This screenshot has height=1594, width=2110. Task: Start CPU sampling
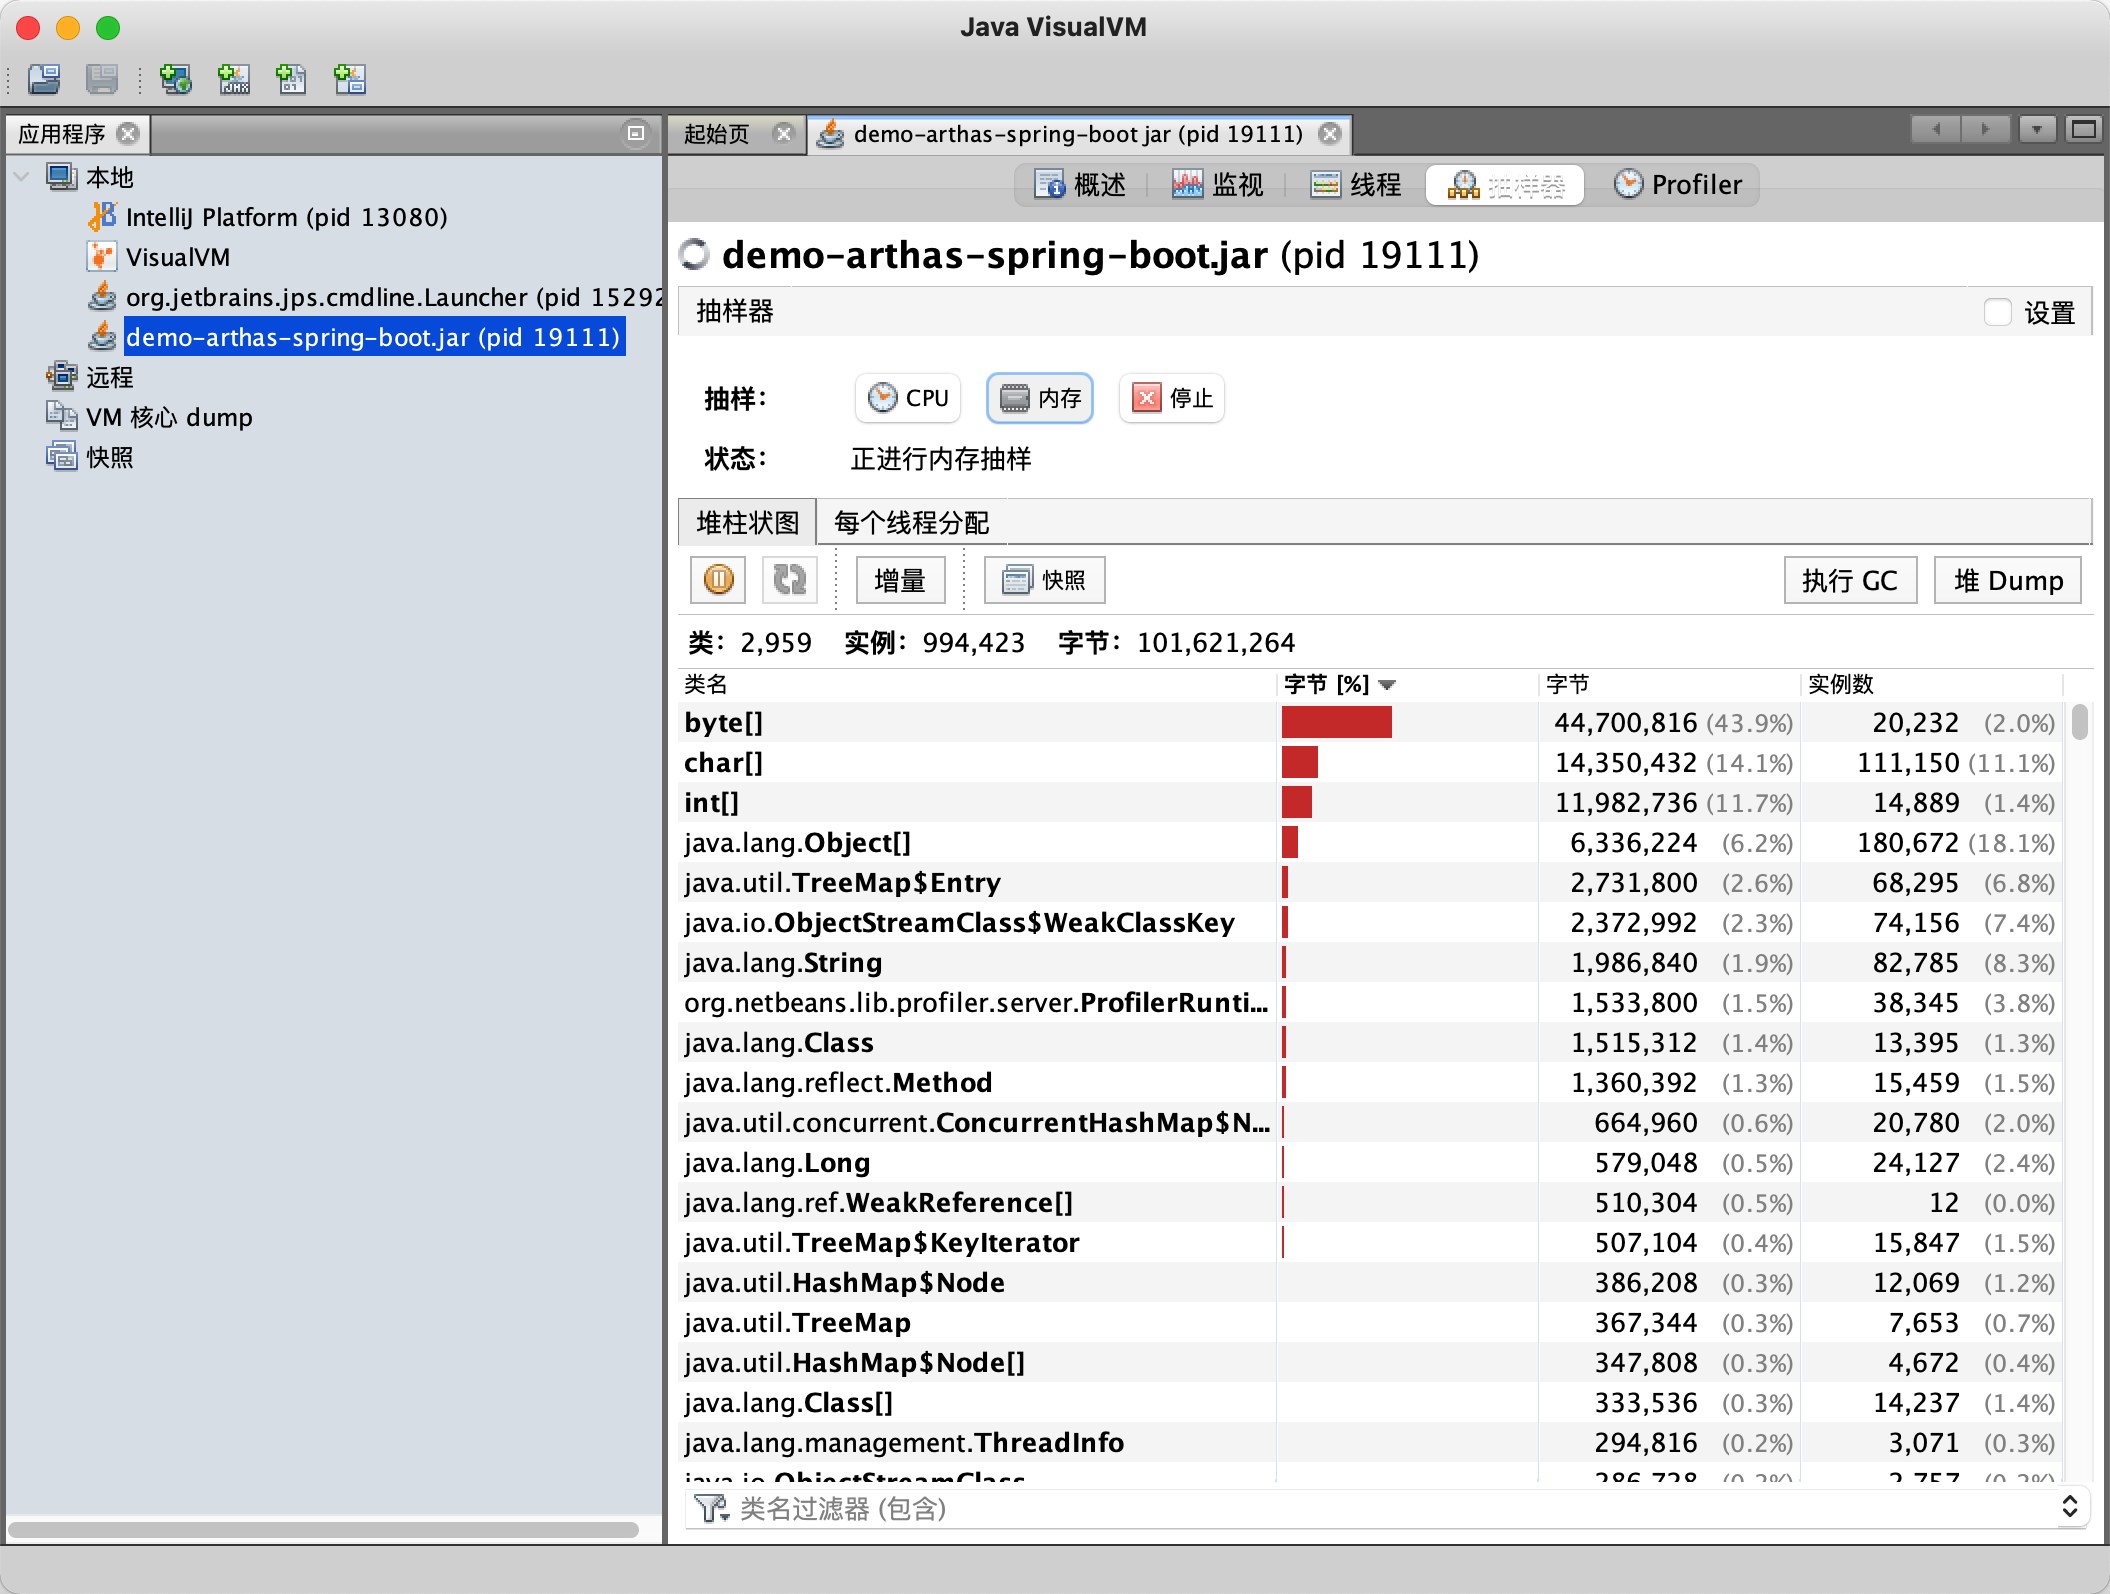click(908, 398)
